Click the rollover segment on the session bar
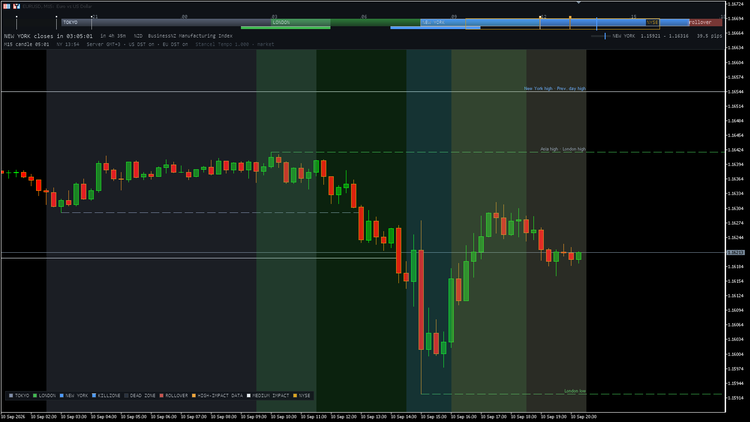Image resolution: width=750 pixels, height=422 pixels. point(706,22)
